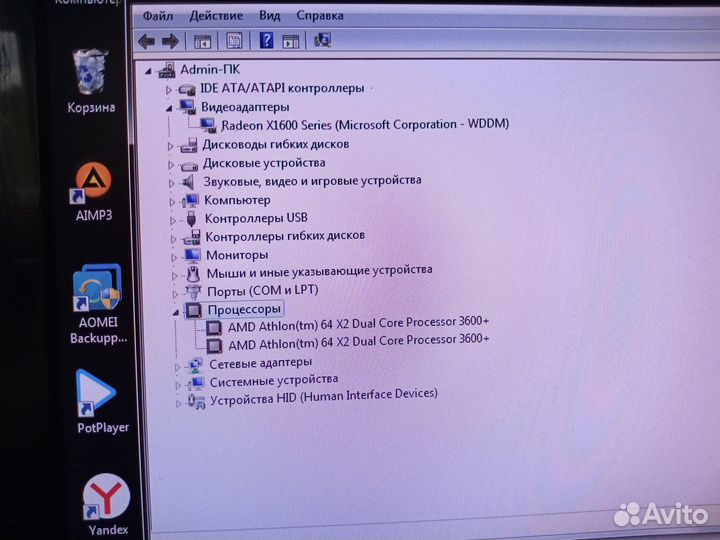Select the first AMD Athlon 64 X2 processor entry
720x540 pixels.
[x=358, y=325]
